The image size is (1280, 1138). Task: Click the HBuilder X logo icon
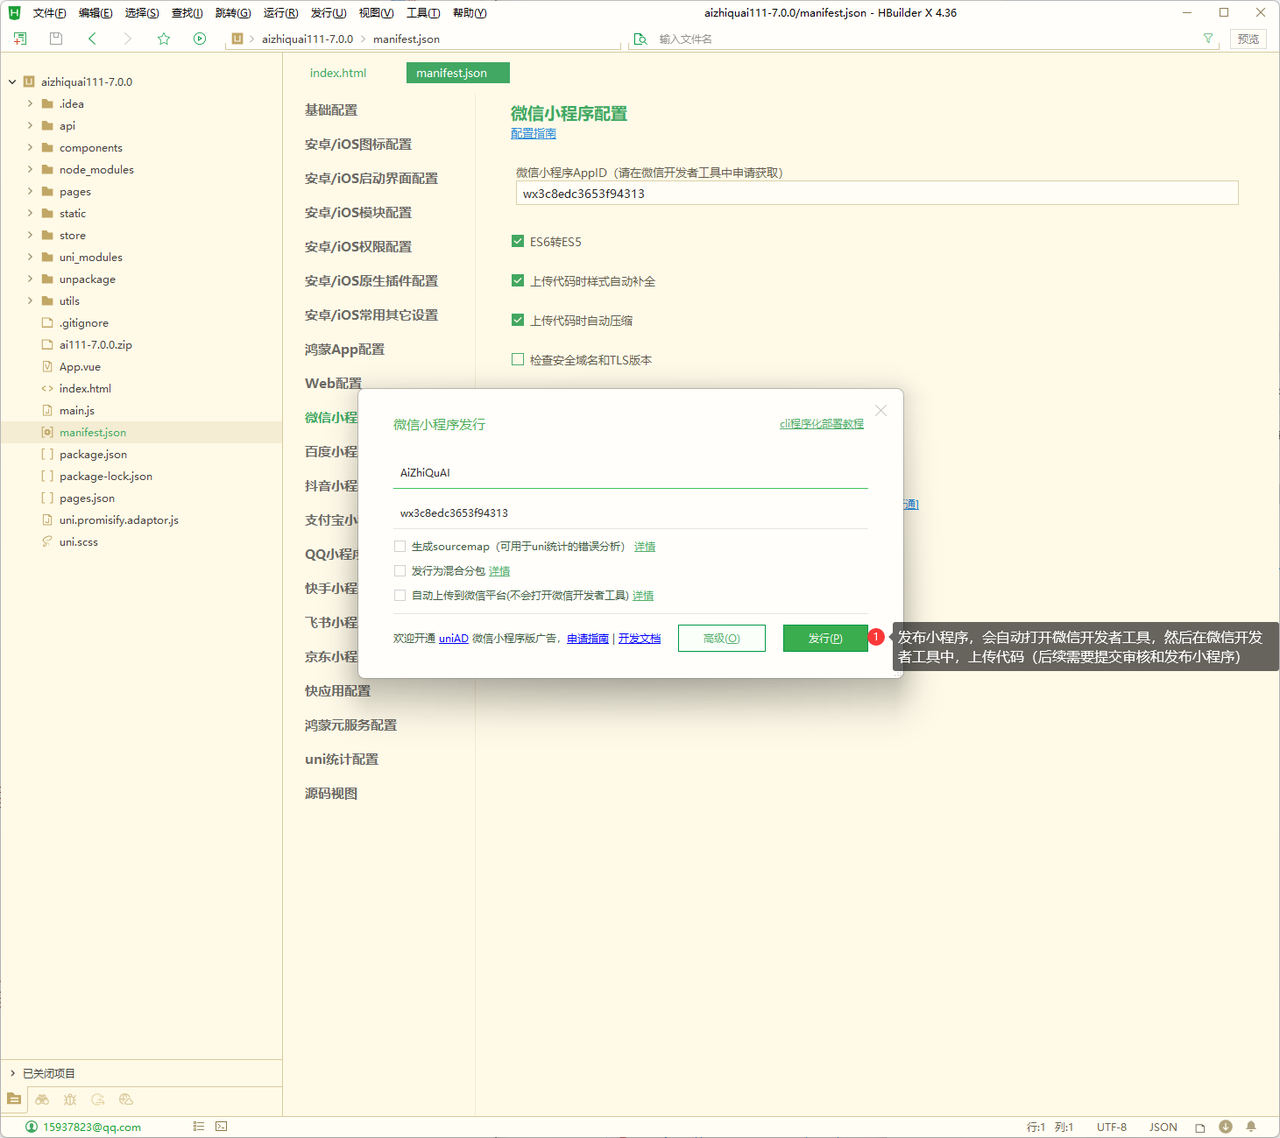tap(14, 13)
